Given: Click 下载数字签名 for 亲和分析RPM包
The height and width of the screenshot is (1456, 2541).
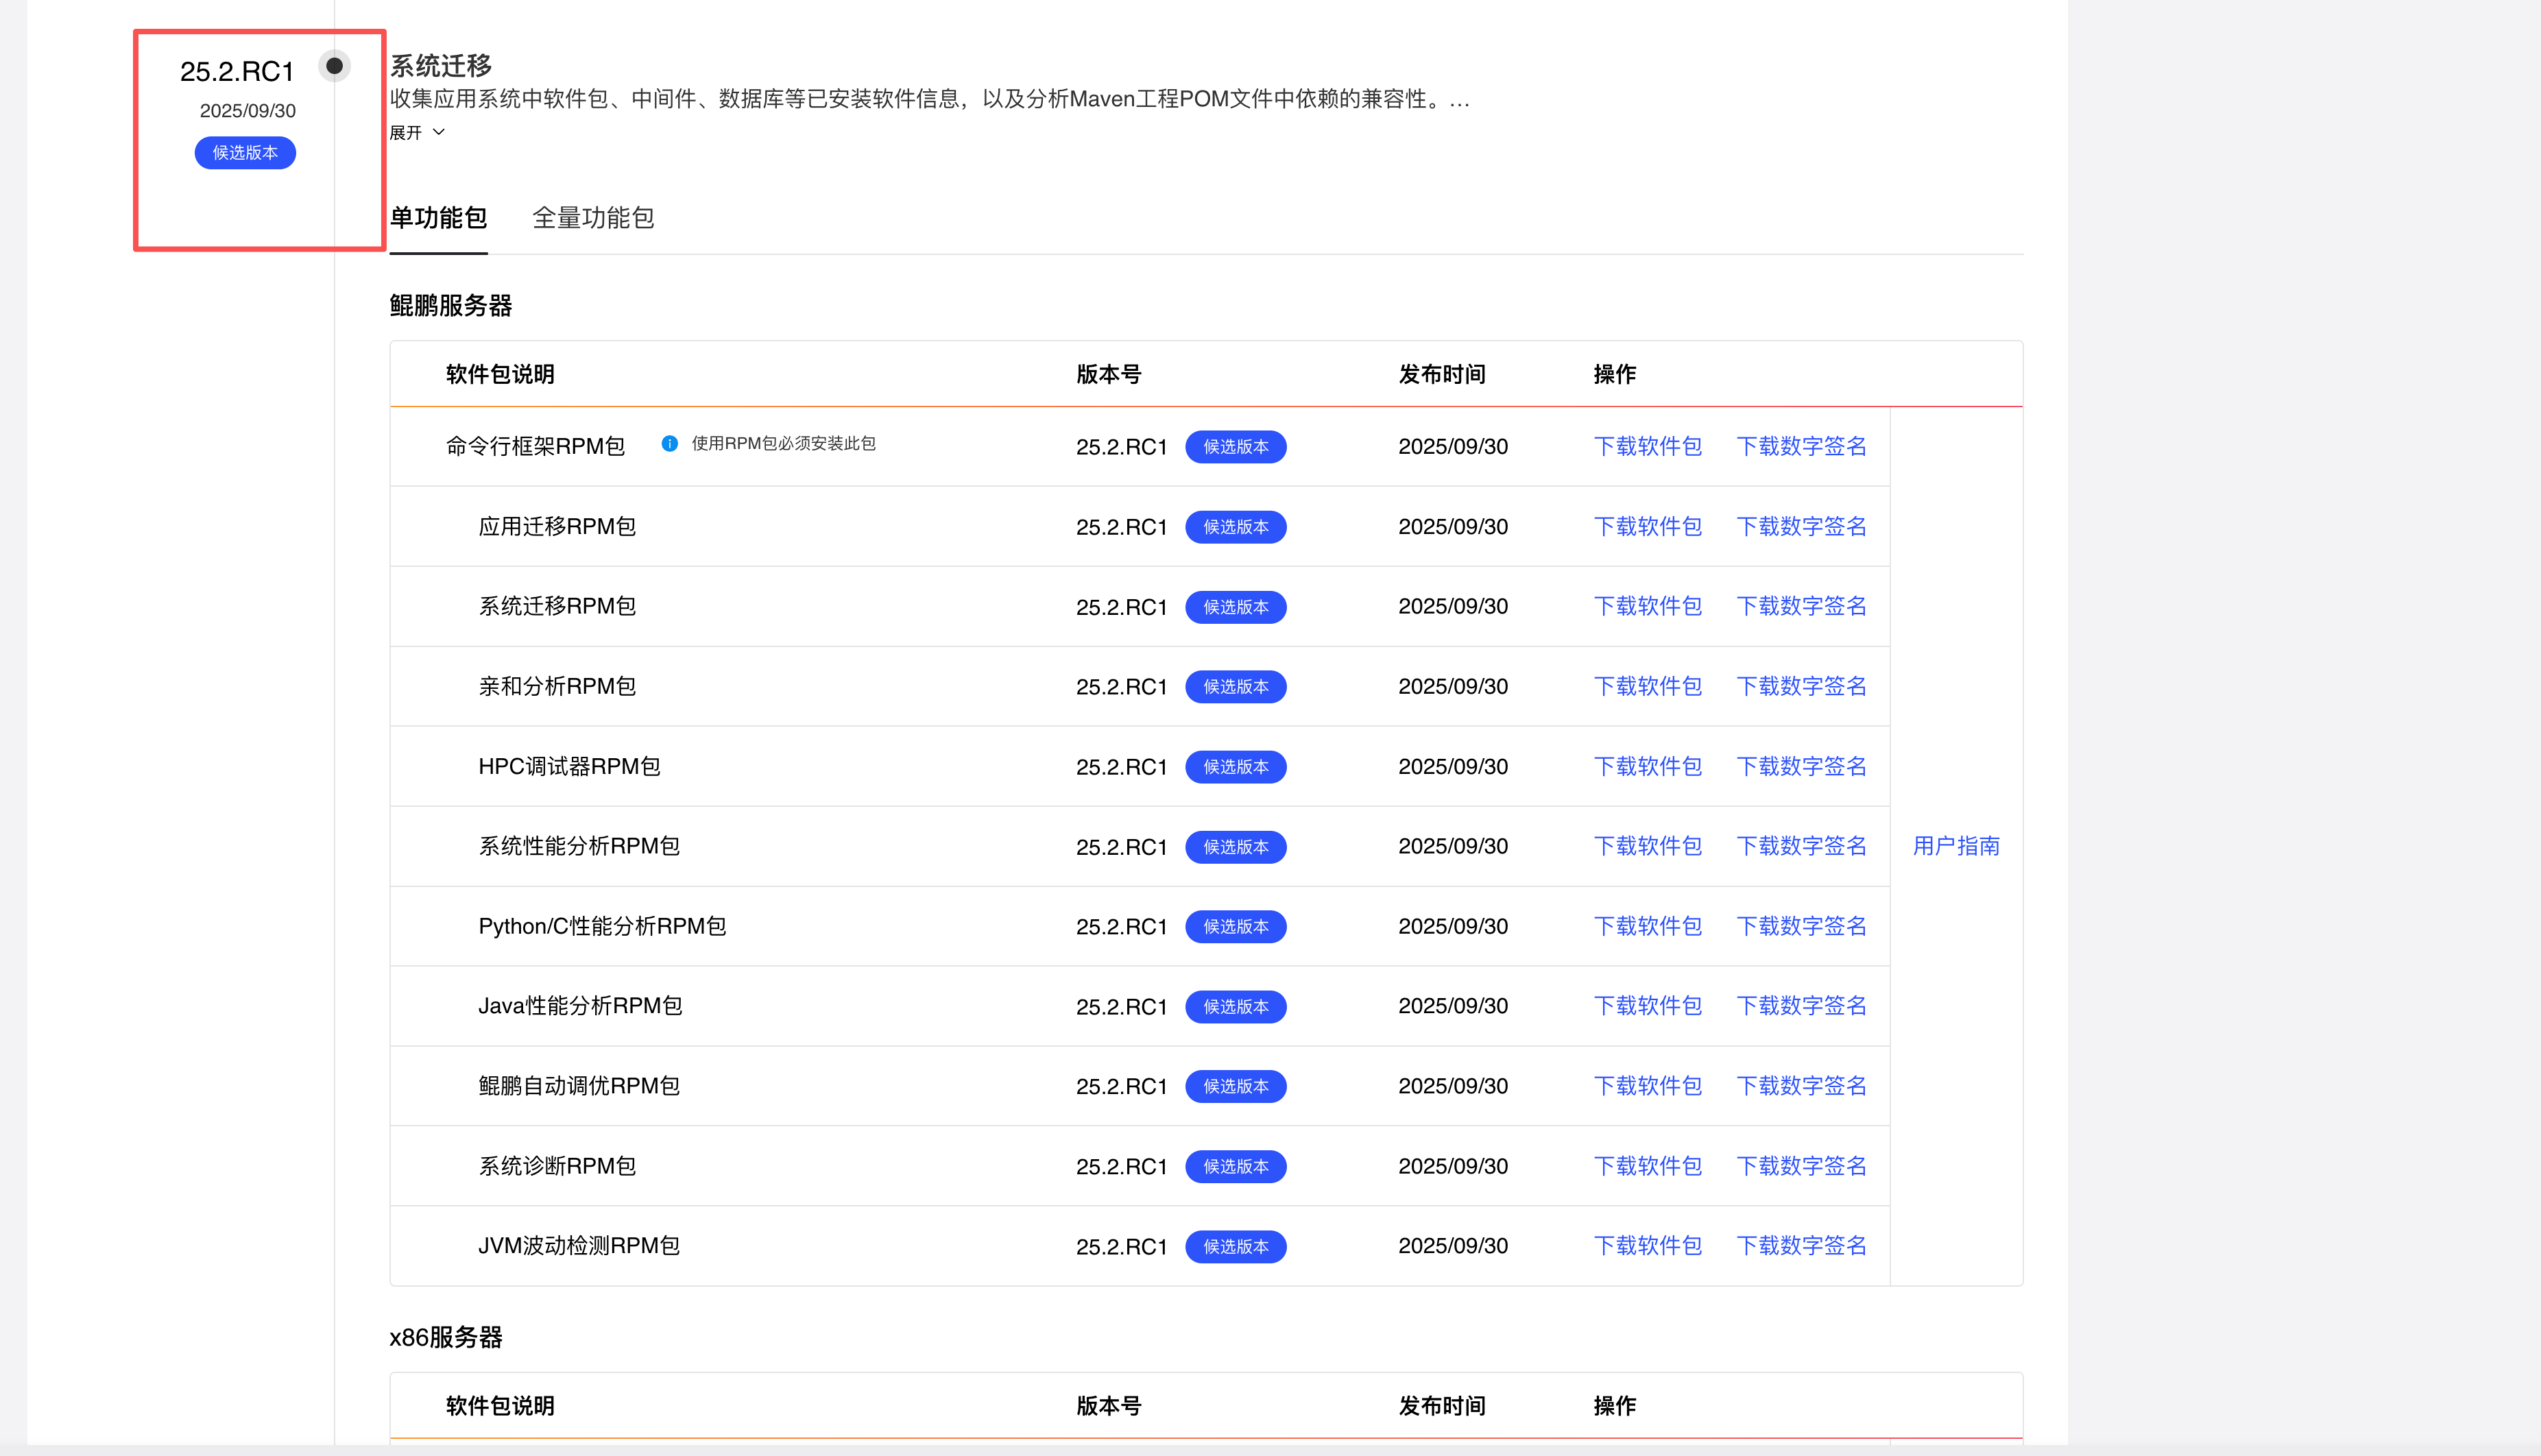Looking at the screenshot, I should 1801,686.
